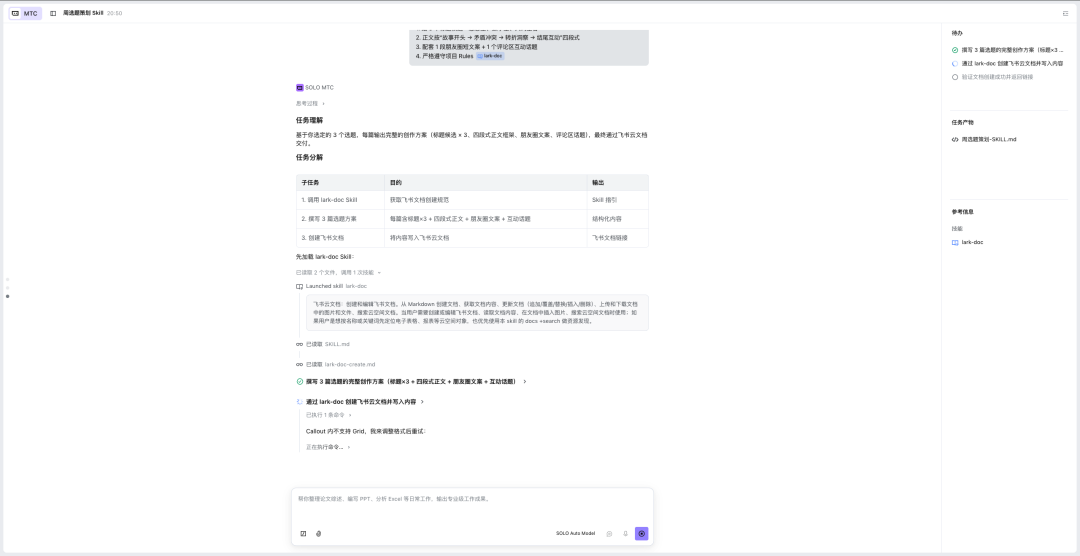Click the MTC mode button in the top bar
The image size is (1080, 556).
click(x=25, y=13)
